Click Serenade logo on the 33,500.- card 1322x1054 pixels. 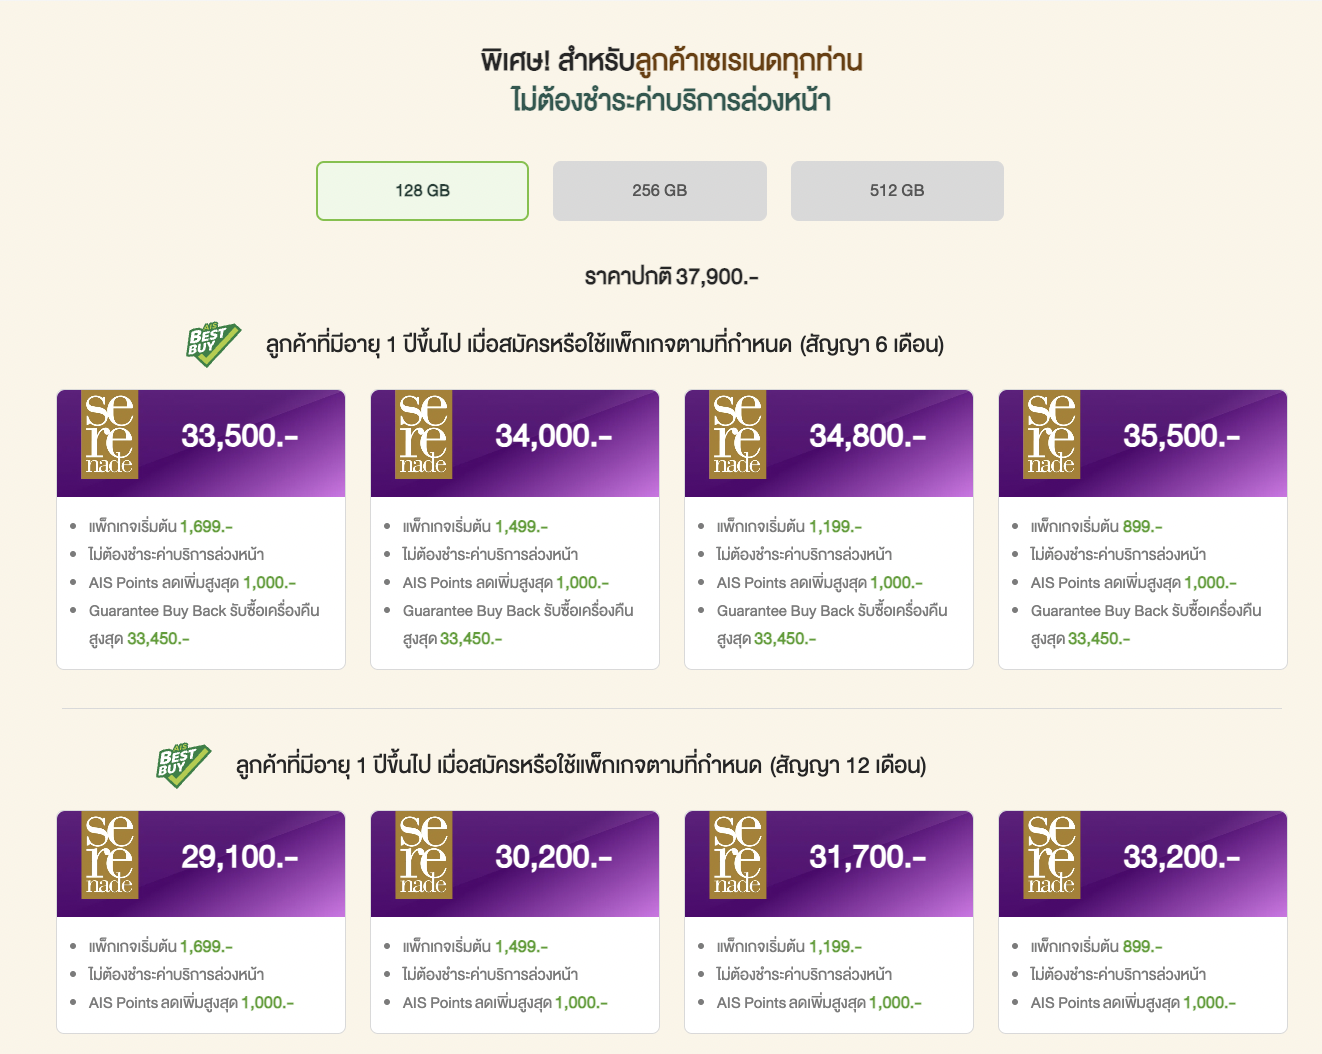(x=109, y=435)
